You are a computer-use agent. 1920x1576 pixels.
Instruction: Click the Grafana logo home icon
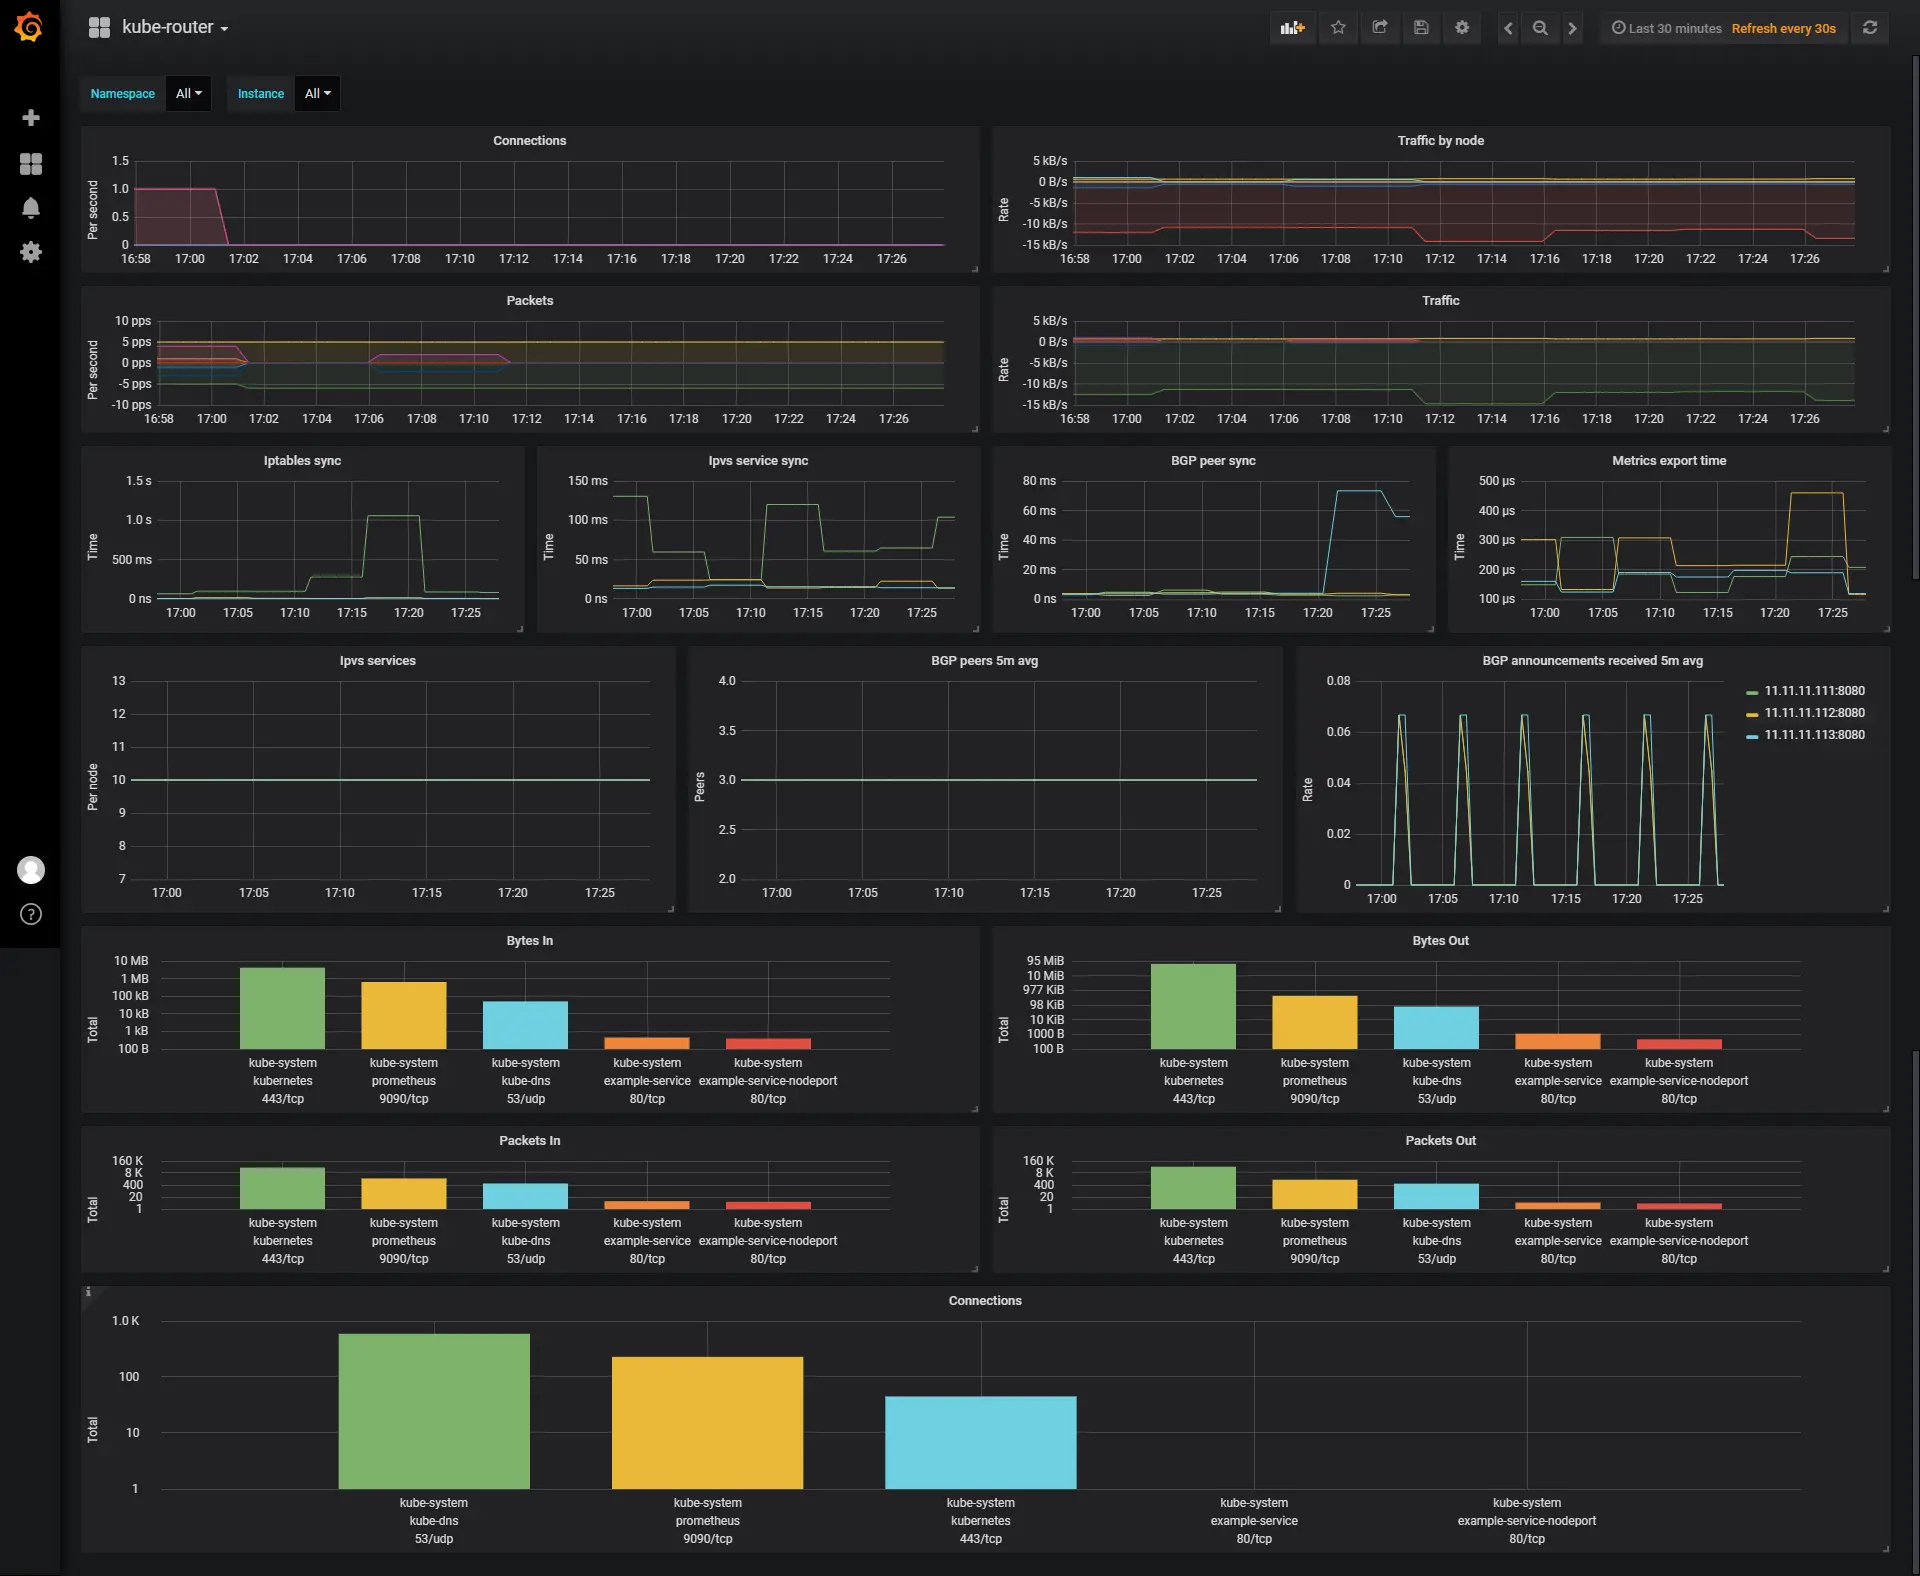[29, 27]
